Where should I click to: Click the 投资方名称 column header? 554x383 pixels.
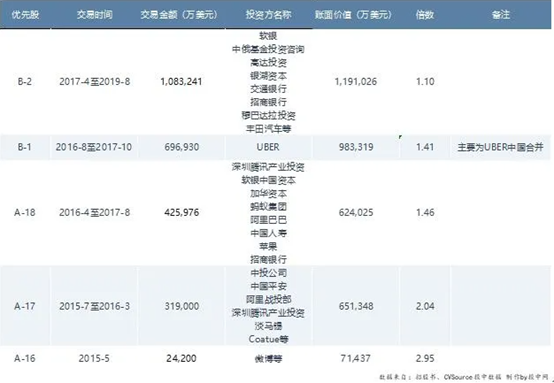coord(268,15)
